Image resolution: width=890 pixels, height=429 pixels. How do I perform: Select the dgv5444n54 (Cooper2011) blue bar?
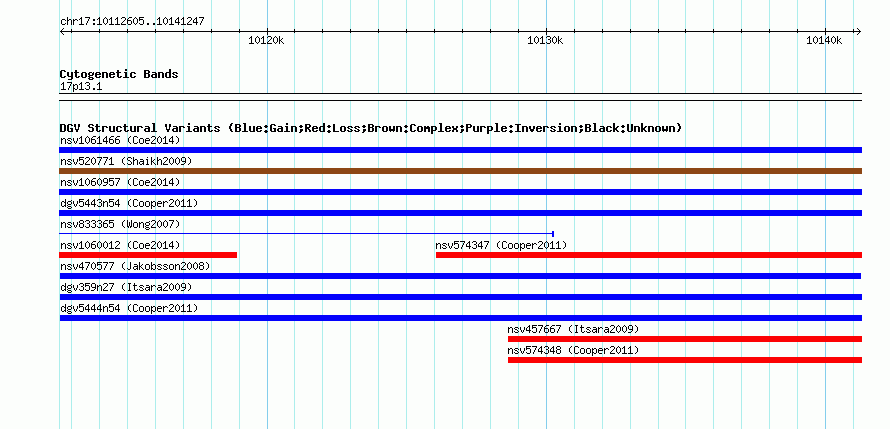coord(460,318)
